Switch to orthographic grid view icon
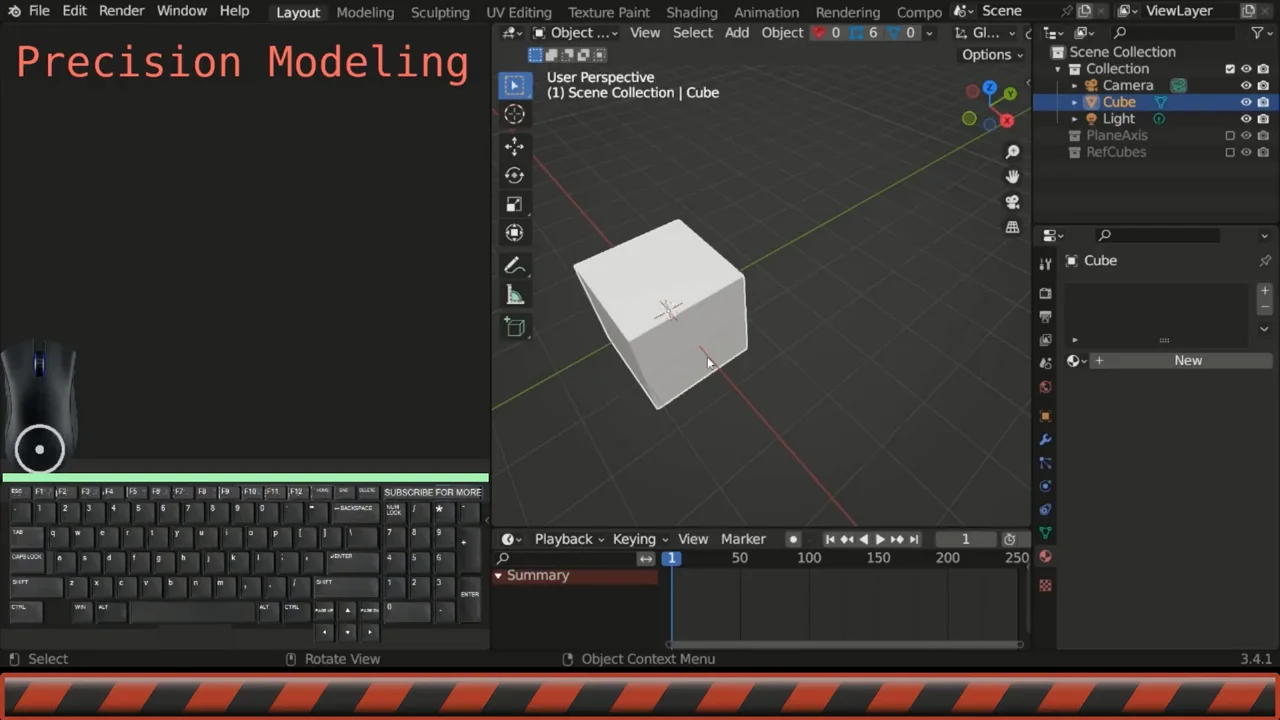1280x720 pixels. [1012, 227]
